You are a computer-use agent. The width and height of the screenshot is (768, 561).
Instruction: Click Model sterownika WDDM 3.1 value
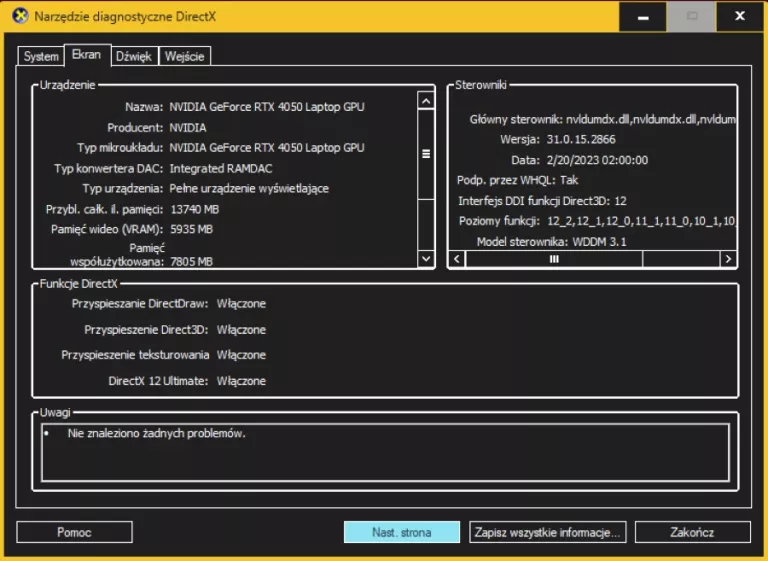click(x=600, y=242)
